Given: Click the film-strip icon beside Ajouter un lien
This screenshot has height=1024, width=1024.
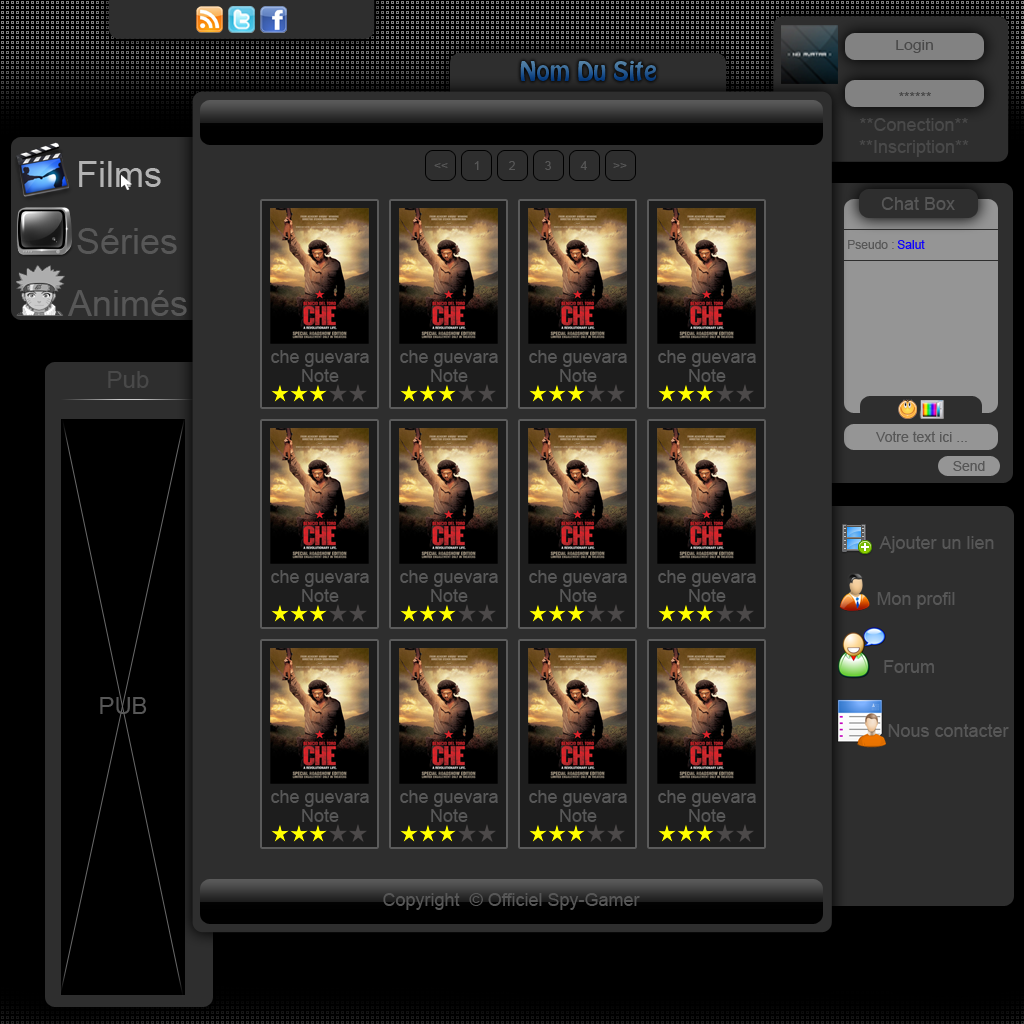Looking at the screenshot, I should coord(856,539).
